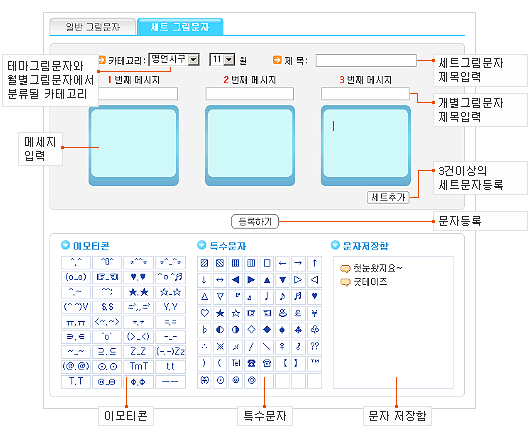Insert the filled heart special character
The image size is (530, 433).
[x=314, y=296]
